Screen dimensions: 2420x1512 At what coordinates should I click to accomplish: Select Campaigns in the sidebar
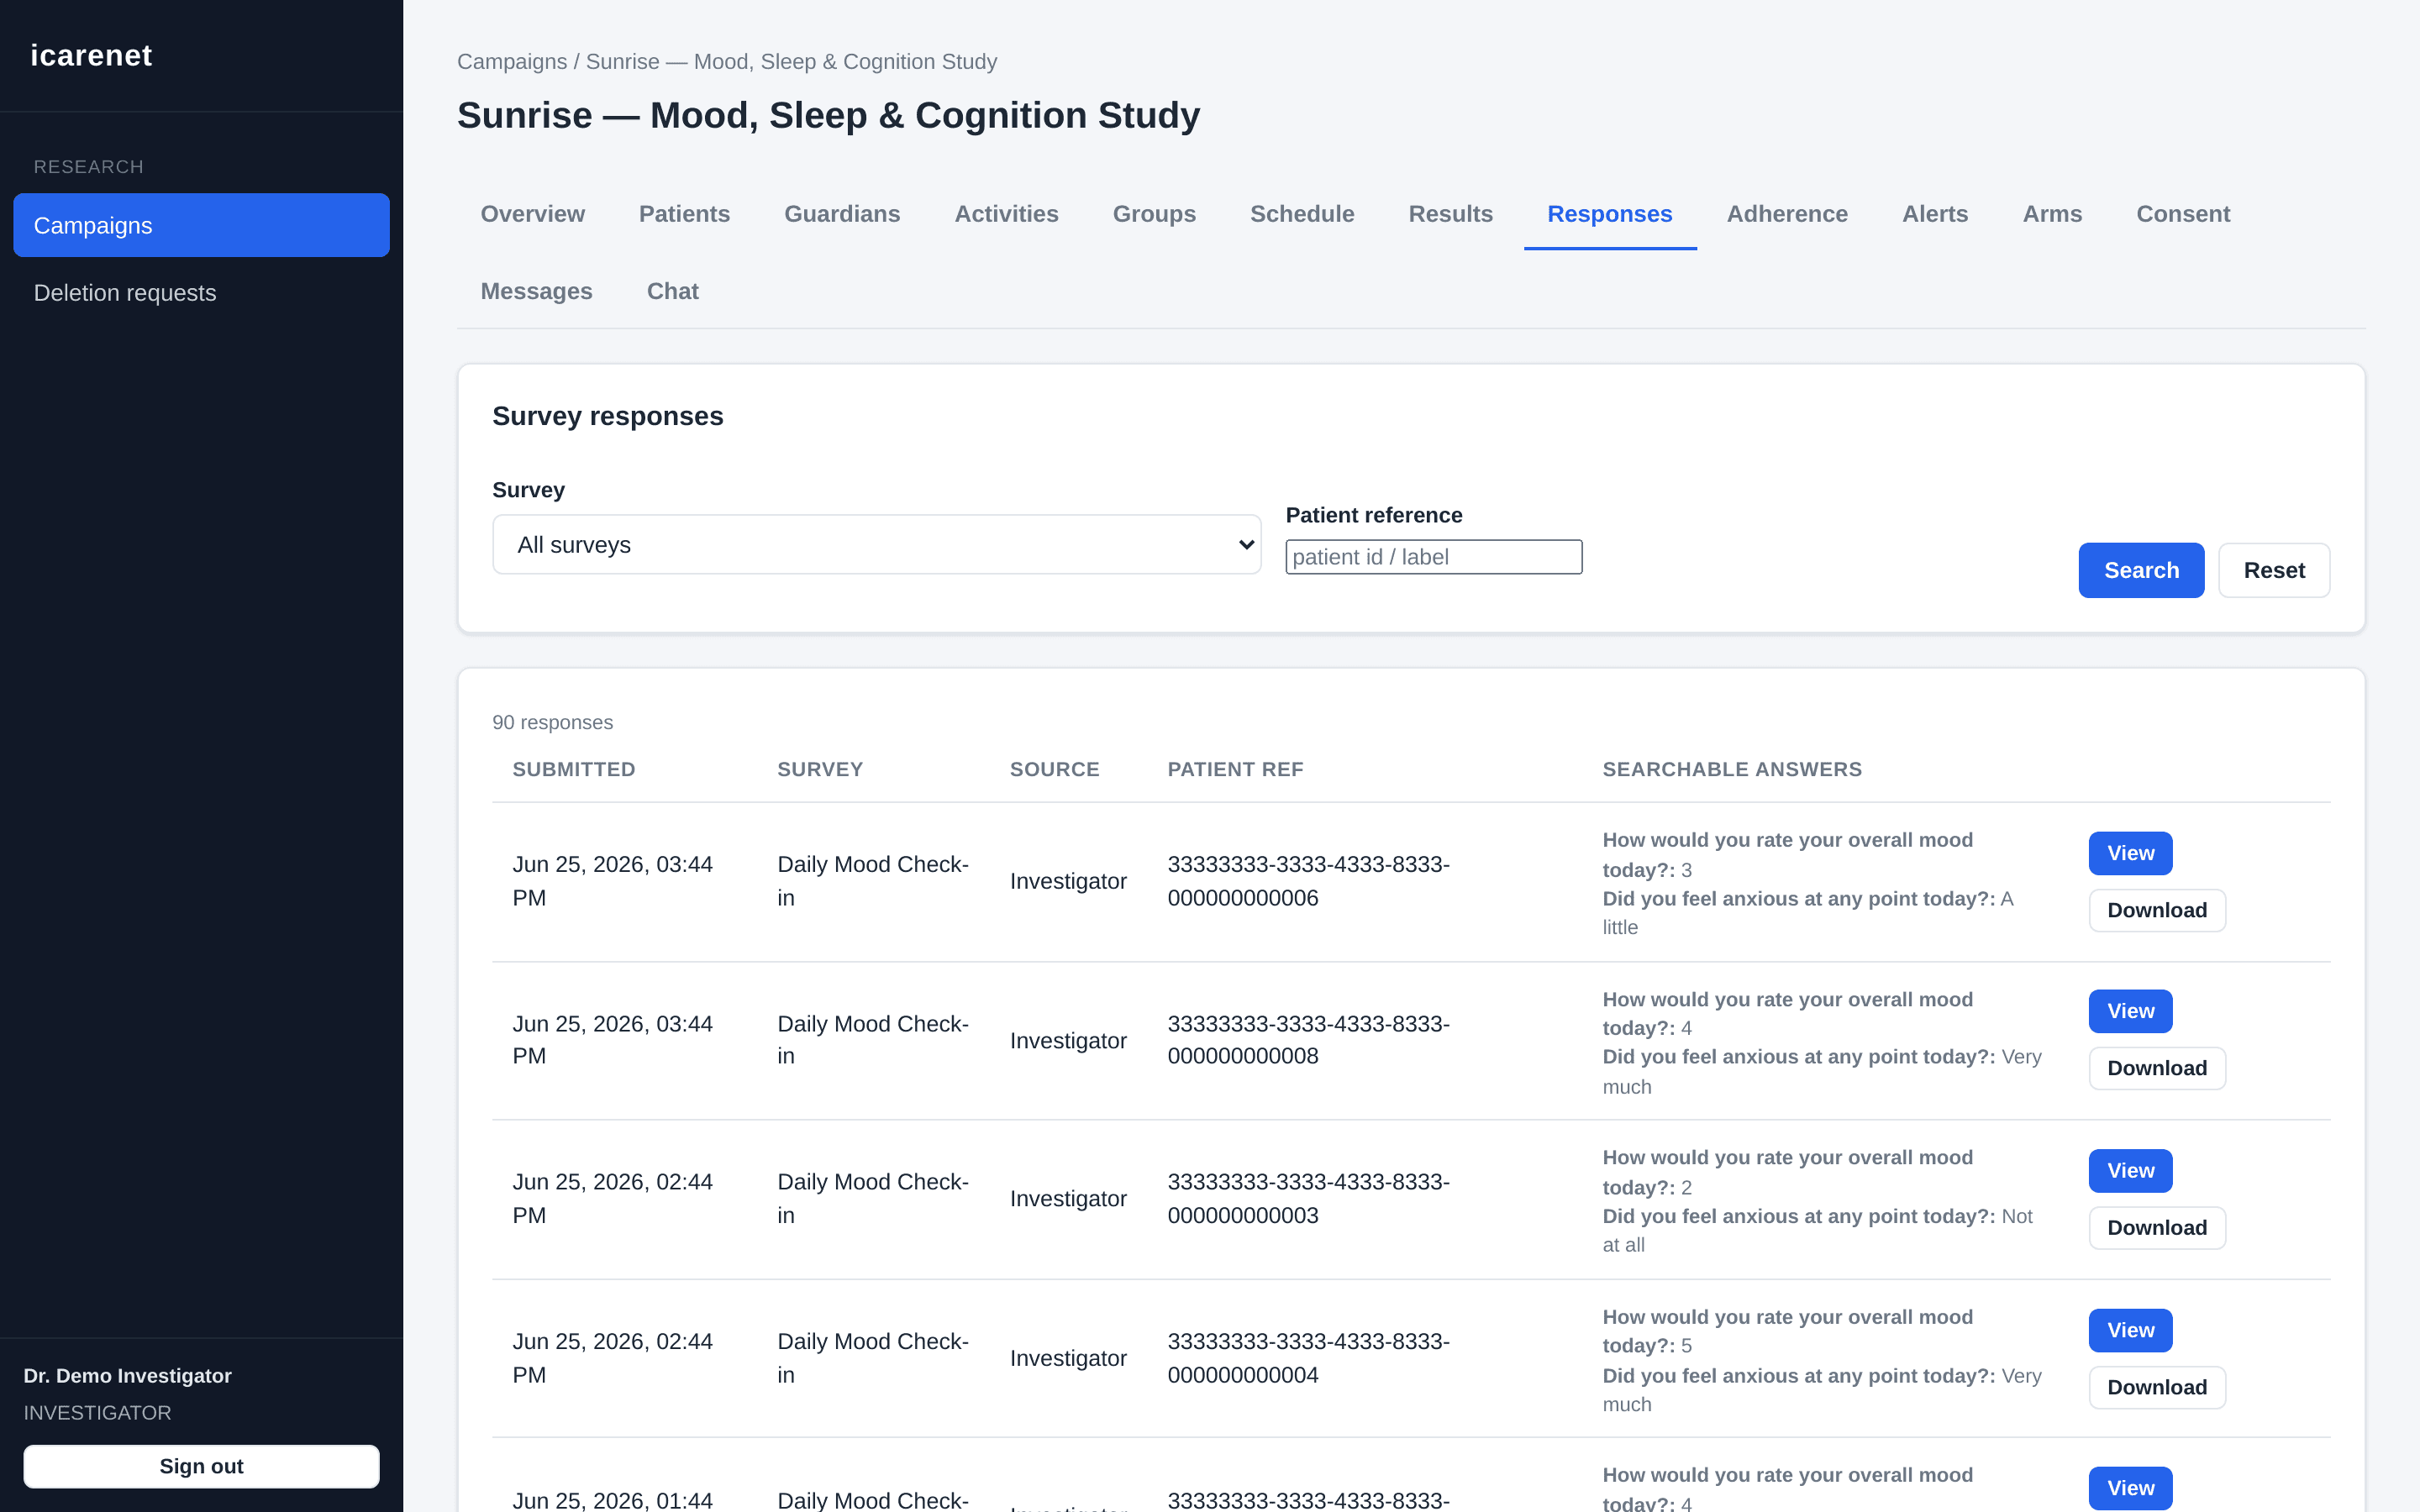pyautogui.click(x=201, y=225)
